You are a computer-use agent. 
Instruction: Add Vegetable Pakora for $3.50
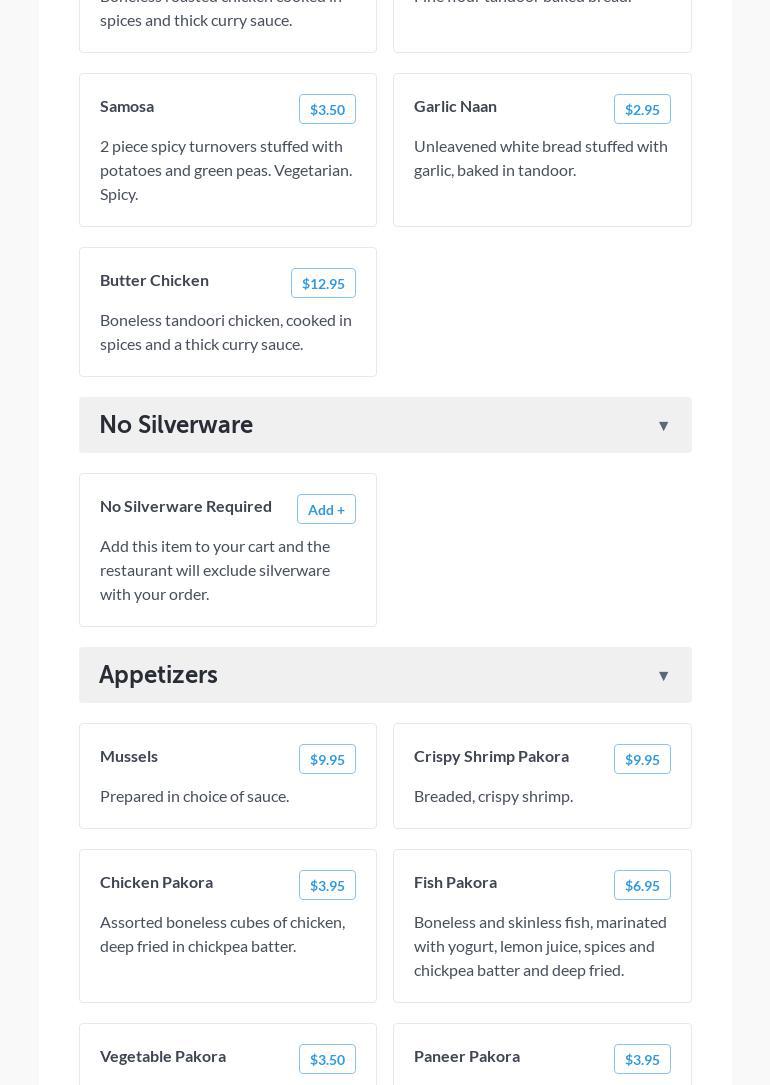point(327,1060)
